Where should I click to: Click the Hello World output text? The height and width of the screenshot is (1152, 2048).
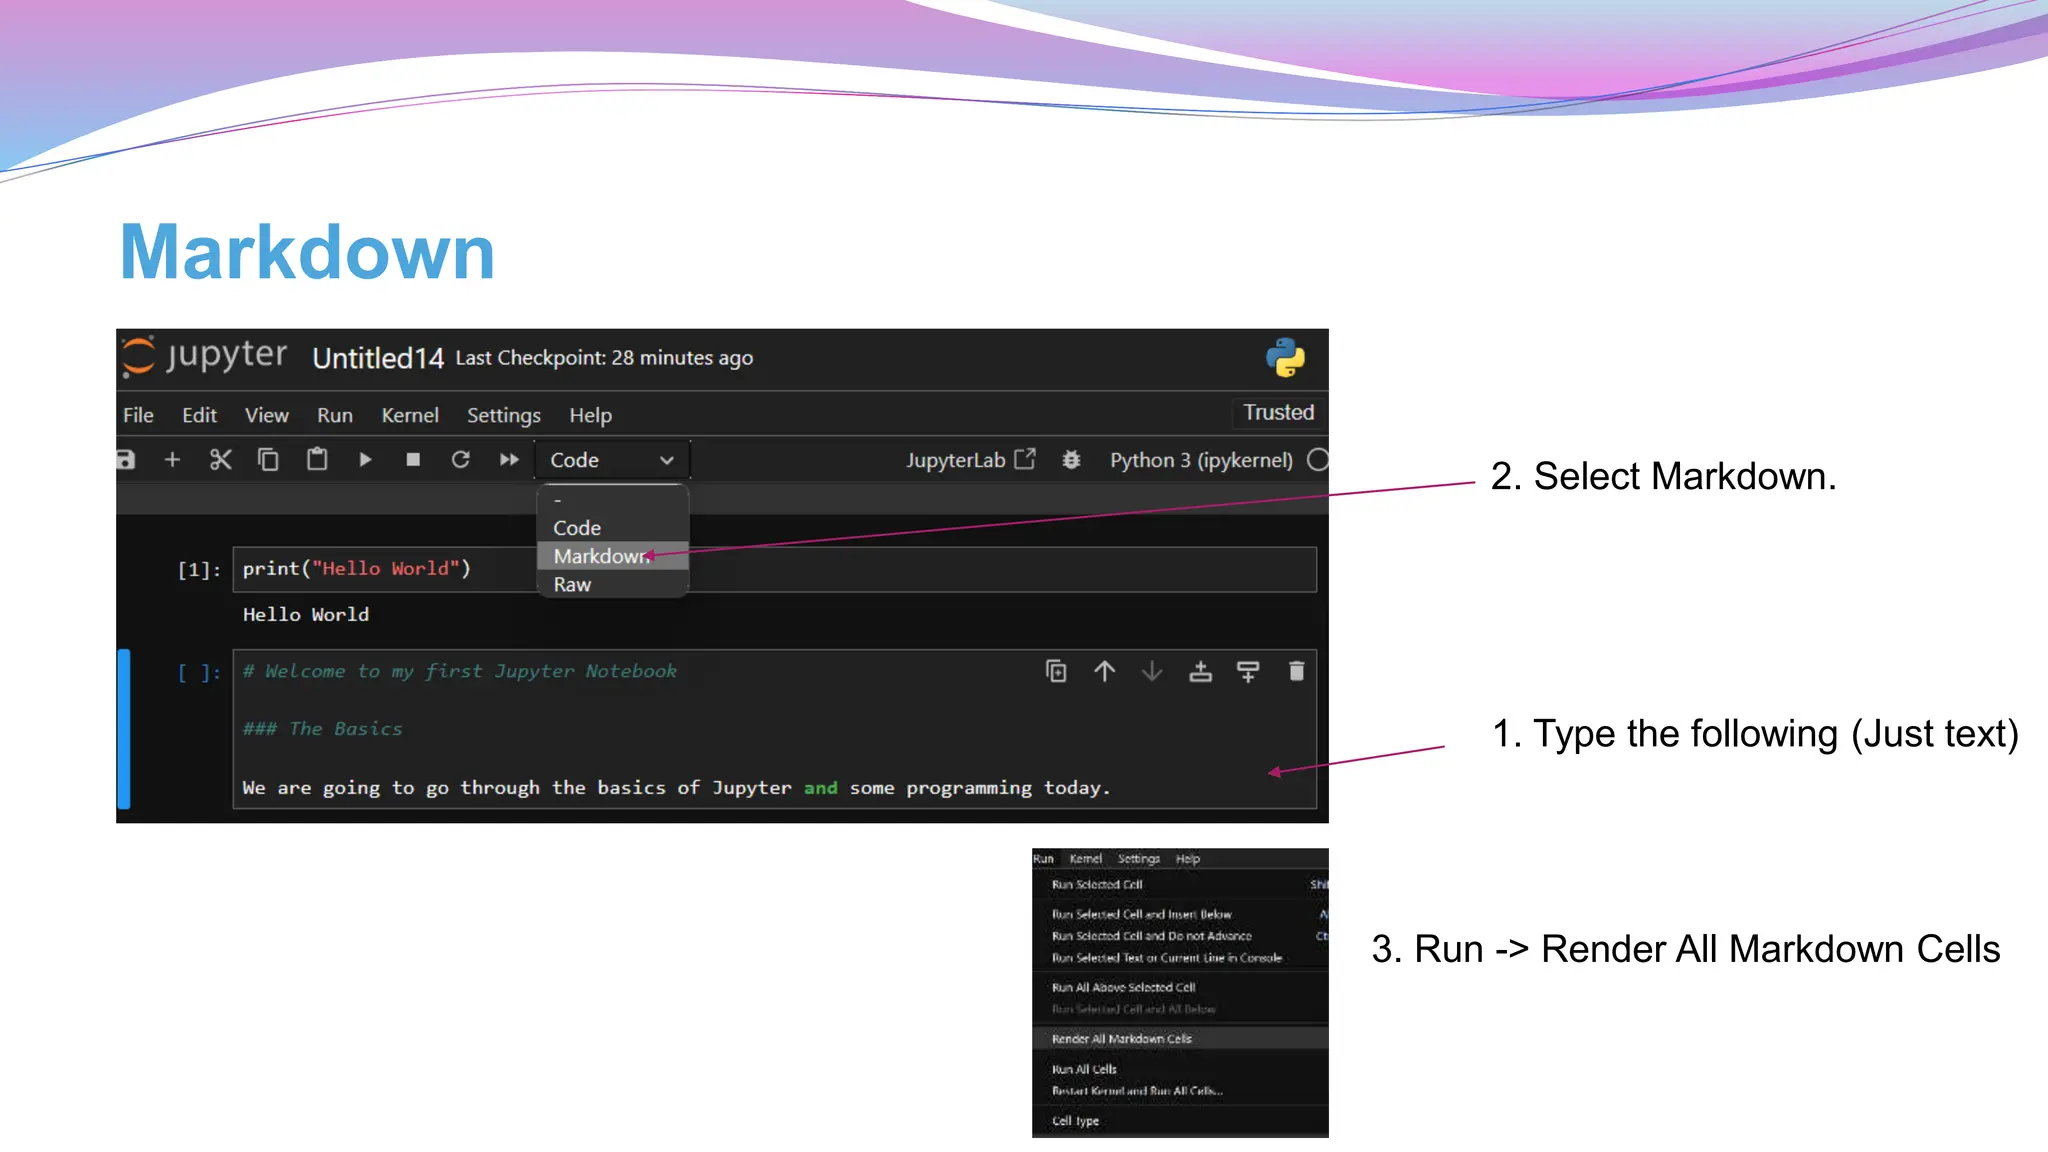(306, 615)
